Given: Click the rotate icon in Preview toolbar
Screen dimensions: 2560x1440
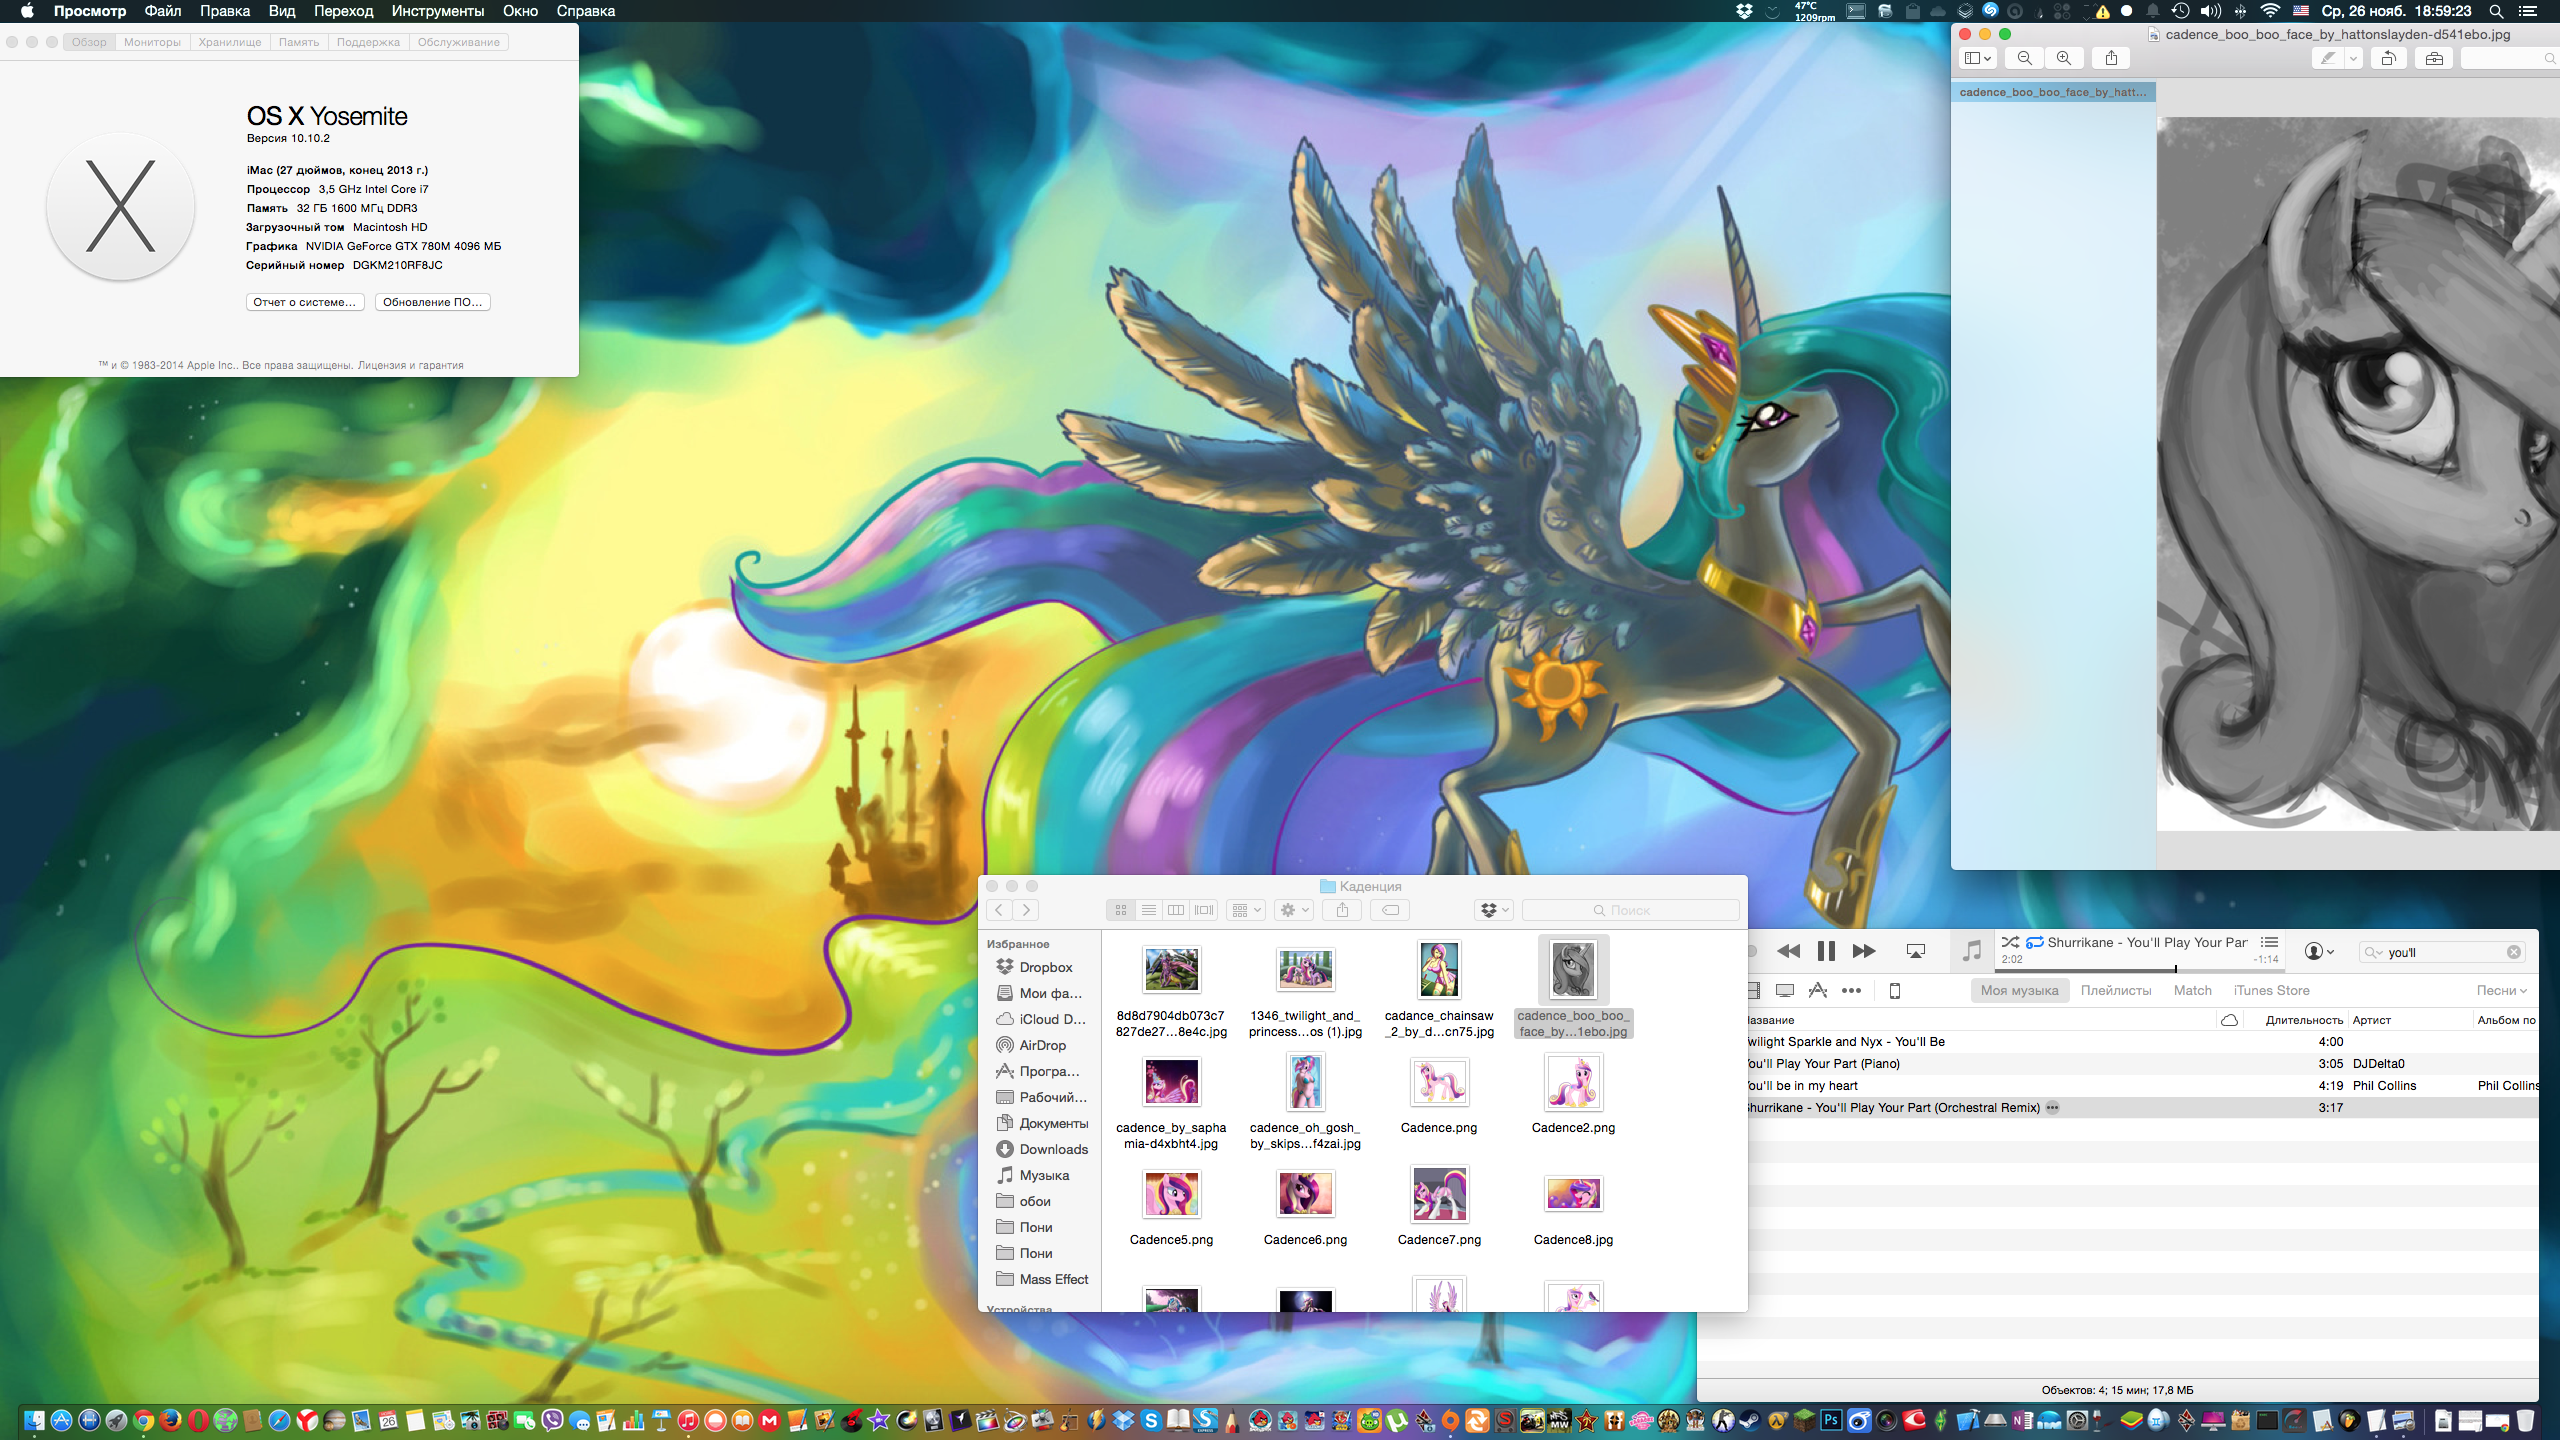Looking at the screenshot, I should [x=2388, y=58].
